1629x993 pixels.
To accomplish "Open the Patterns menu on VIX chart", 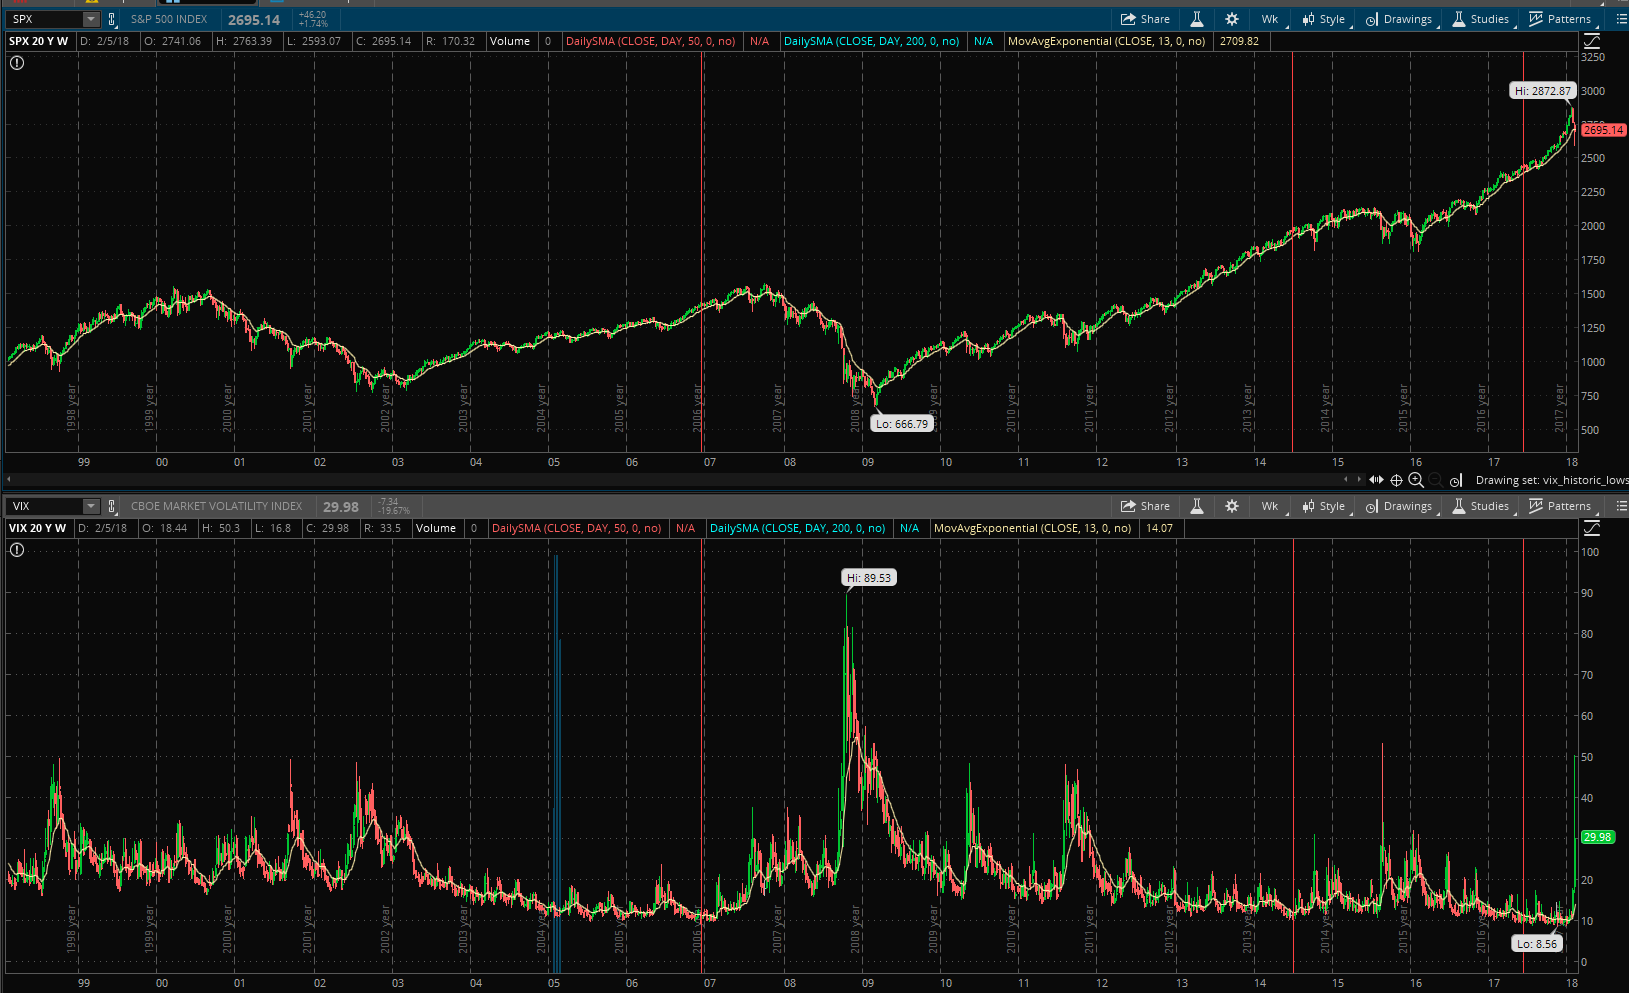I will tap(1560, 506).
